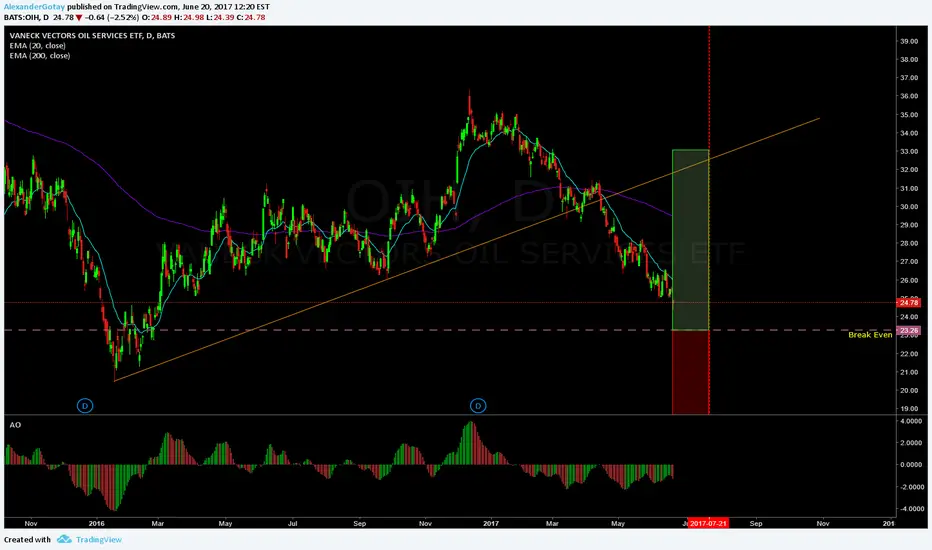Click the 2.0000 AO scale label
The height and width of the screenshot is (550, 932).
pyautogui.click(x=911, y=443)
